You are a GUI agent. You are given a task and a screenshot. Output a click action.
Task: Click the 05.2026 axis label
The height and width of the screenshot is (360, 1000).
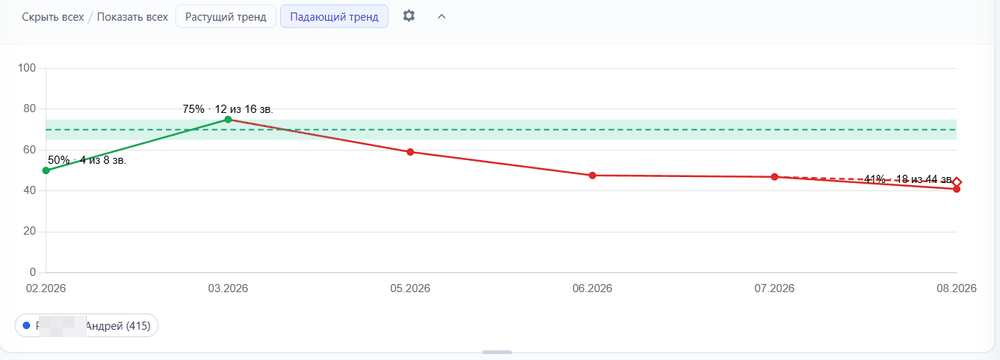[410, 289]
